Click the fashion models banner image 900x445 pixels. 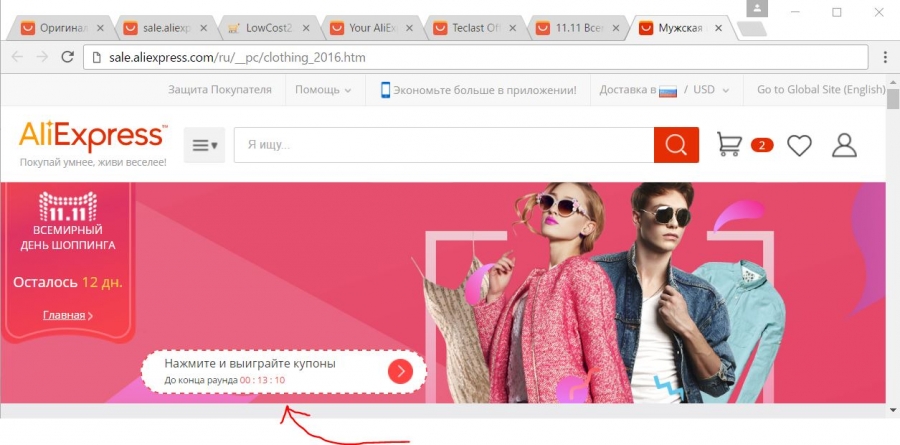(x=597, y=293)
